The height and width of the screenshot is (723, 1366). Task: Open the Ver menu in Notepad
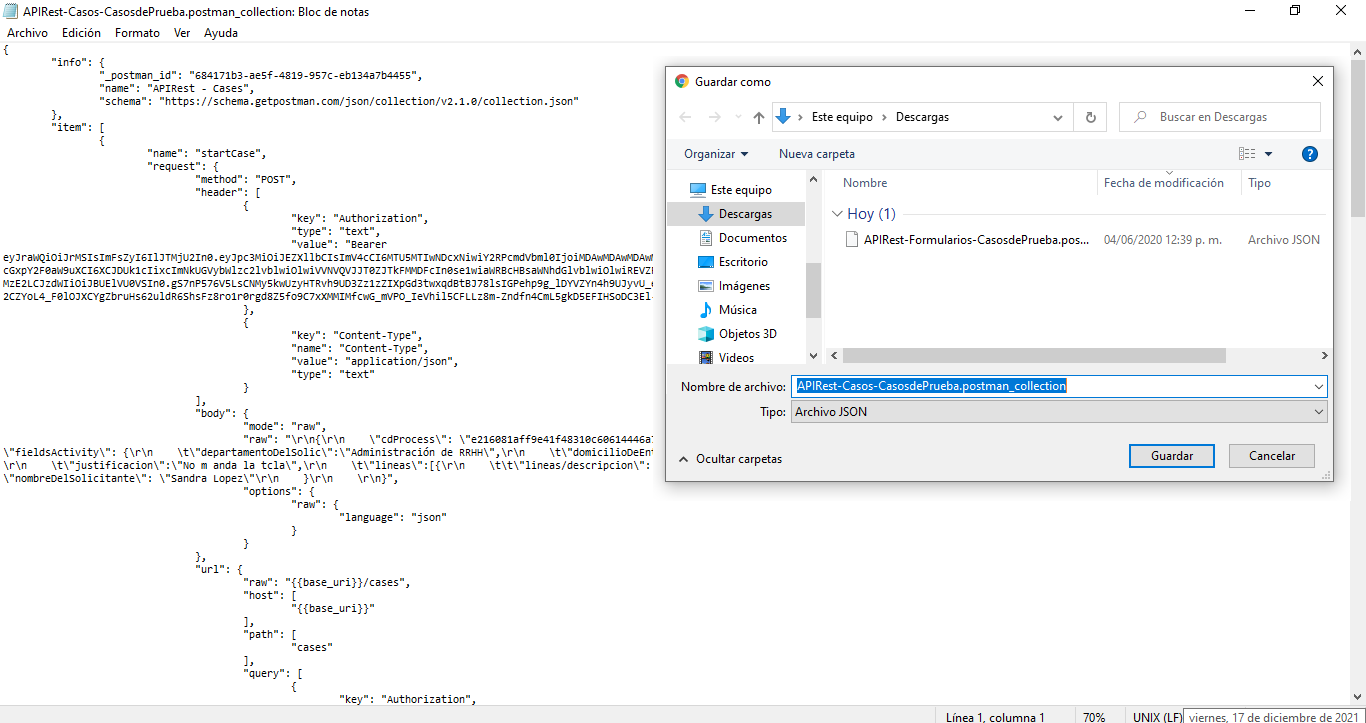coord(182,33)
